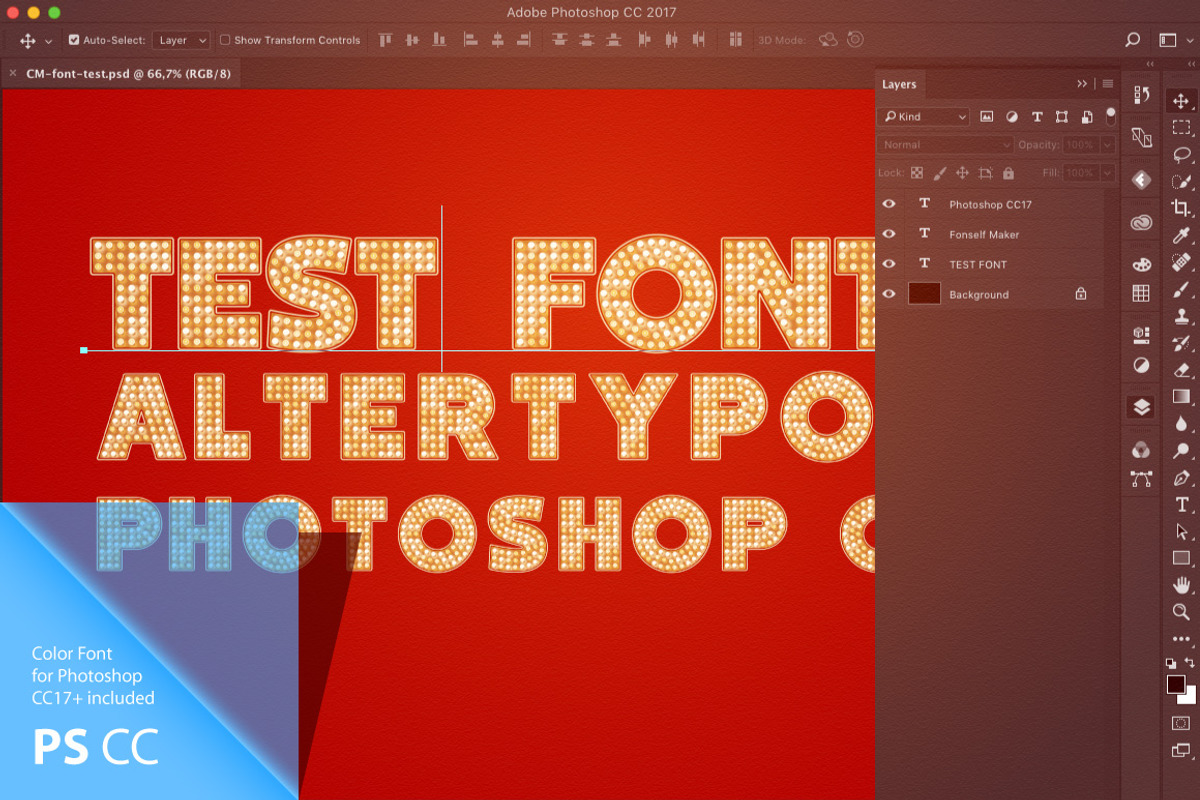Toggle shape layer filter in Layers panel
The width and height of the screenshot is (1200, 800).
1062,117
